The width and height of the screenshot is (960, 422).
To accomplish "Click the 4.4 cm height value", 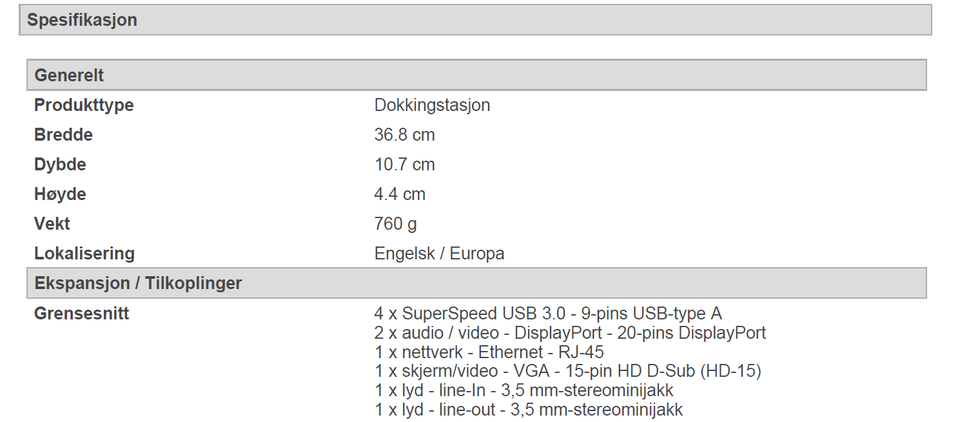I will tap(400, 194).
